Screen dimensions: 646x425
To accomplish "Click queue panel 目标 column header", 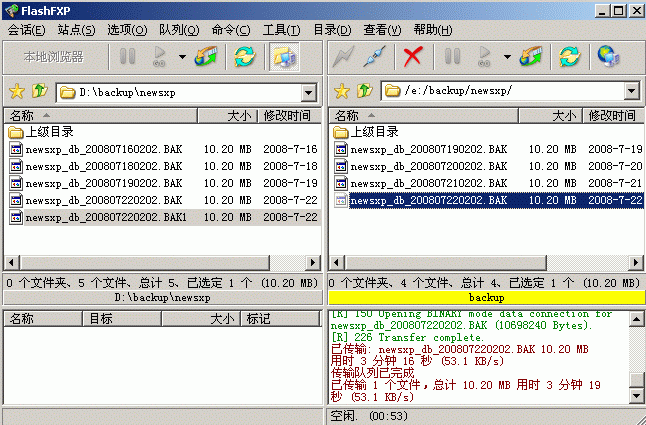I will [x=122, y=319].
